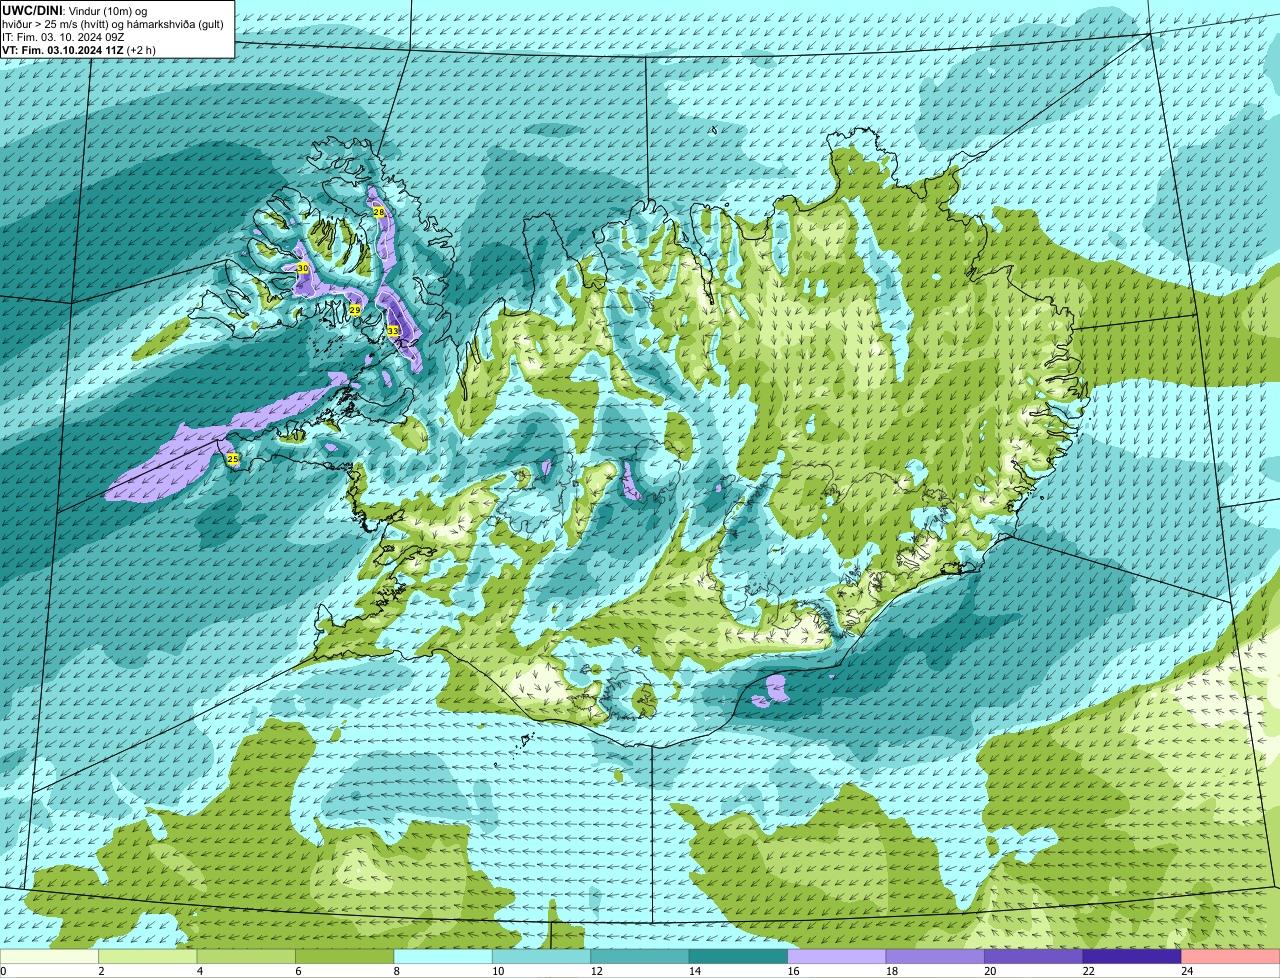
Task: Click the legend scale number 24
Action: (x=1187, y=971)
